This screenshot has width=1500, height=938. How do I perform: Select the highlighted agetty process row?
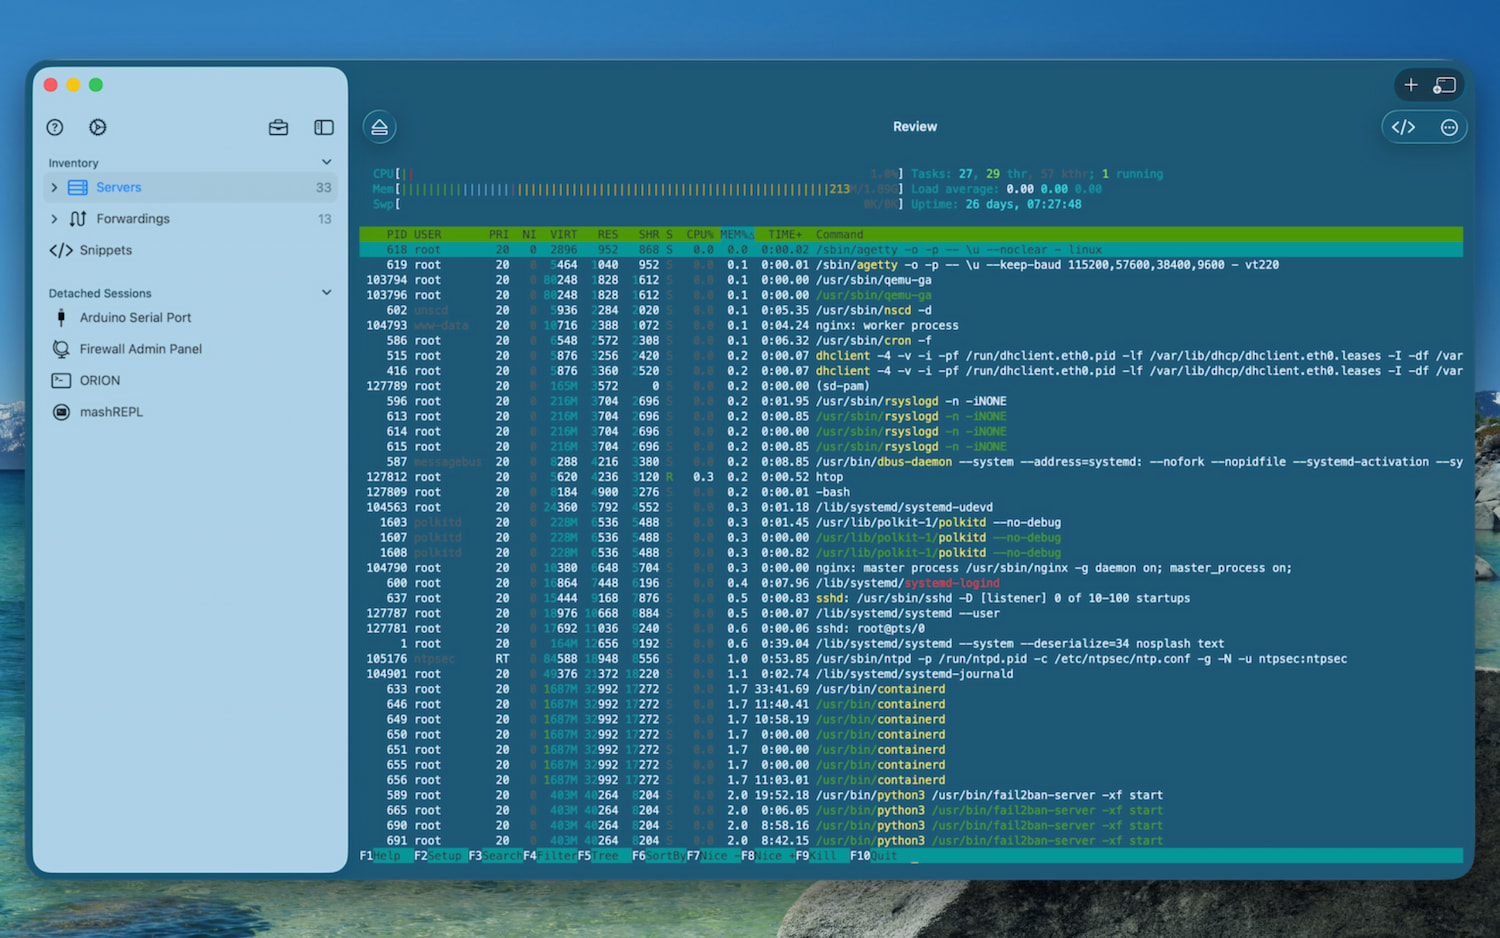700,249
